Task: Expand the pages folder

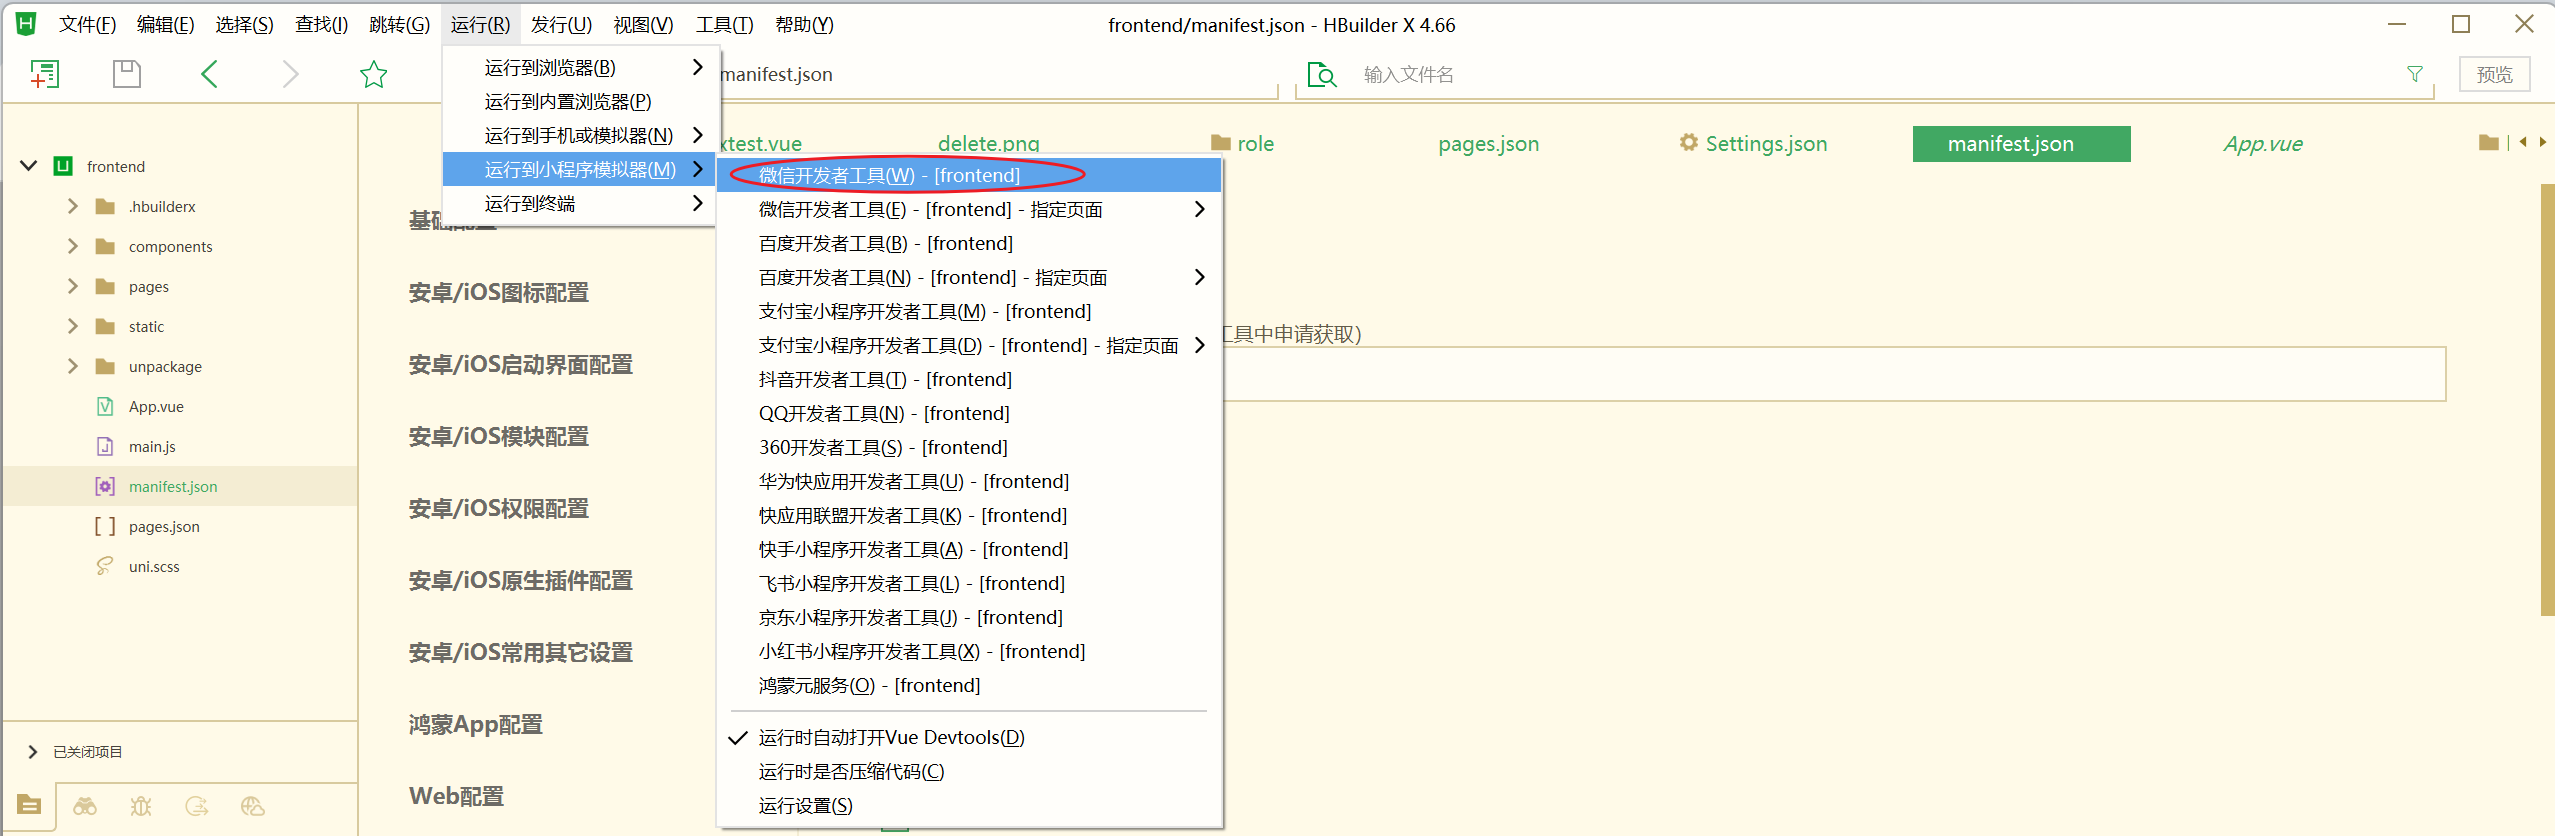Action: click(x=72, y=286)
